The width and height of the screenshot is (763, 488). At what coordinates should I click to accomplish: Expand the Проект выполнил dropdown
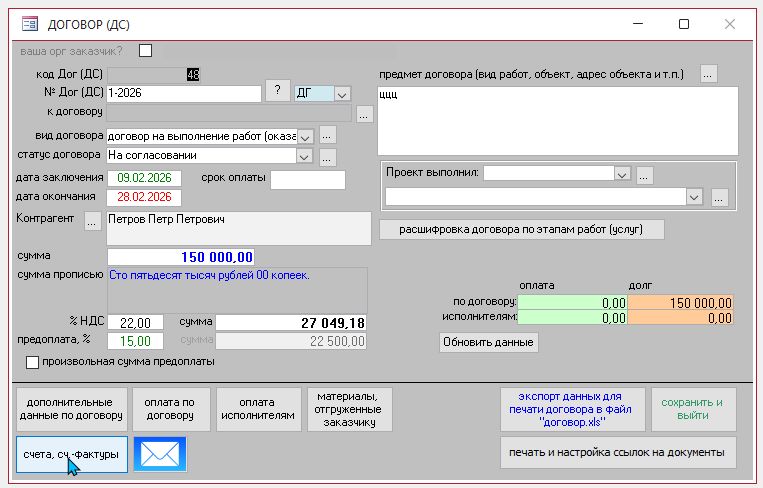pyautogui.click(x=622, y=173)
